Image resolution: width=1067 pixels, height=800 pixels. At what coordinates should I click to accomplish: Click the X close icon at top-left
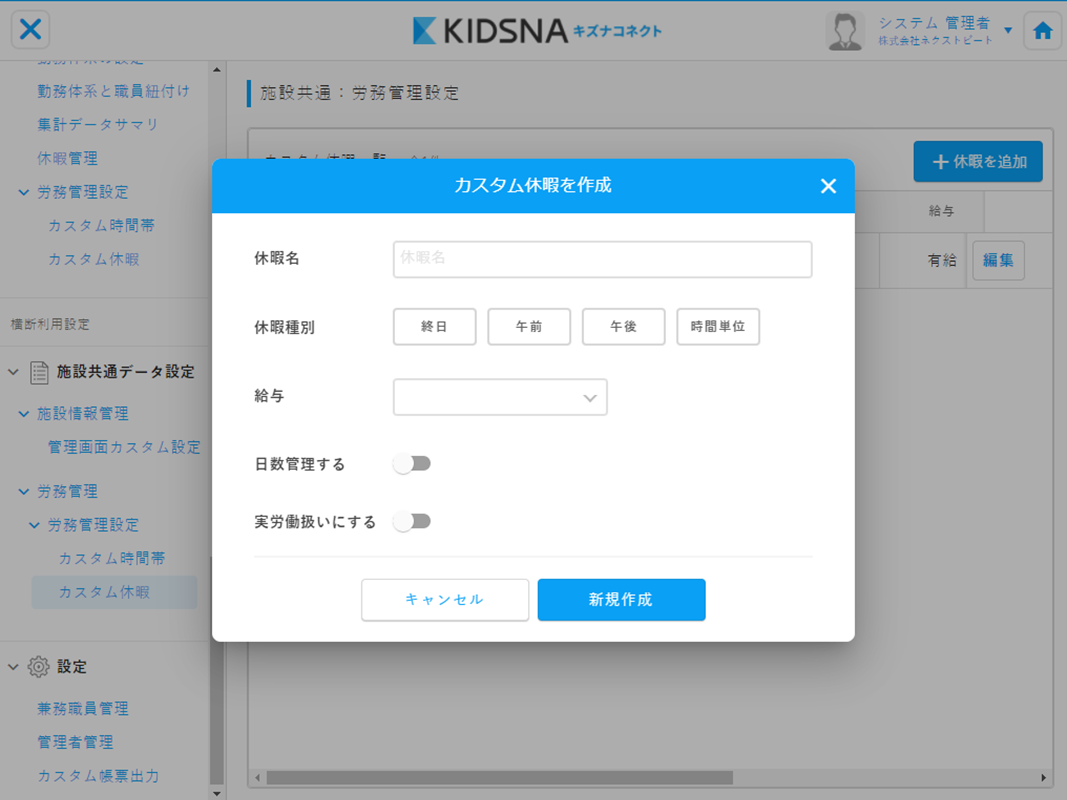point(31,30)
